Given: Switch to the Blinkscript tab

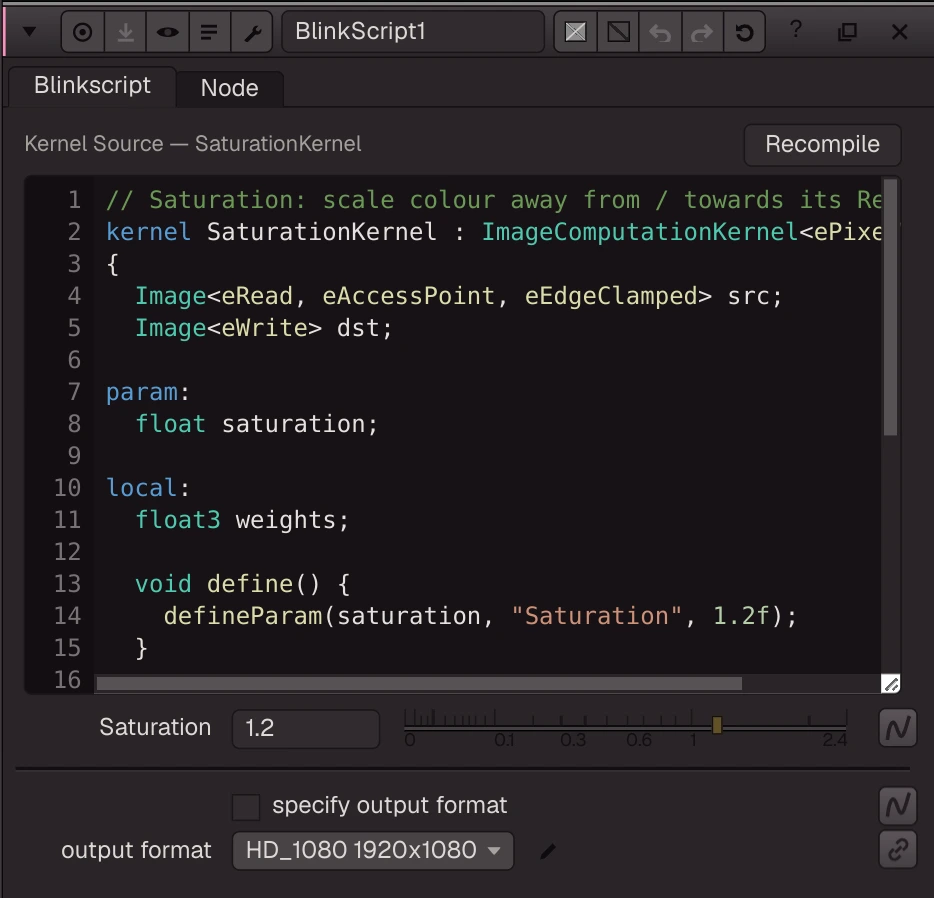Looking at the screenshot, I should point(92,86).
